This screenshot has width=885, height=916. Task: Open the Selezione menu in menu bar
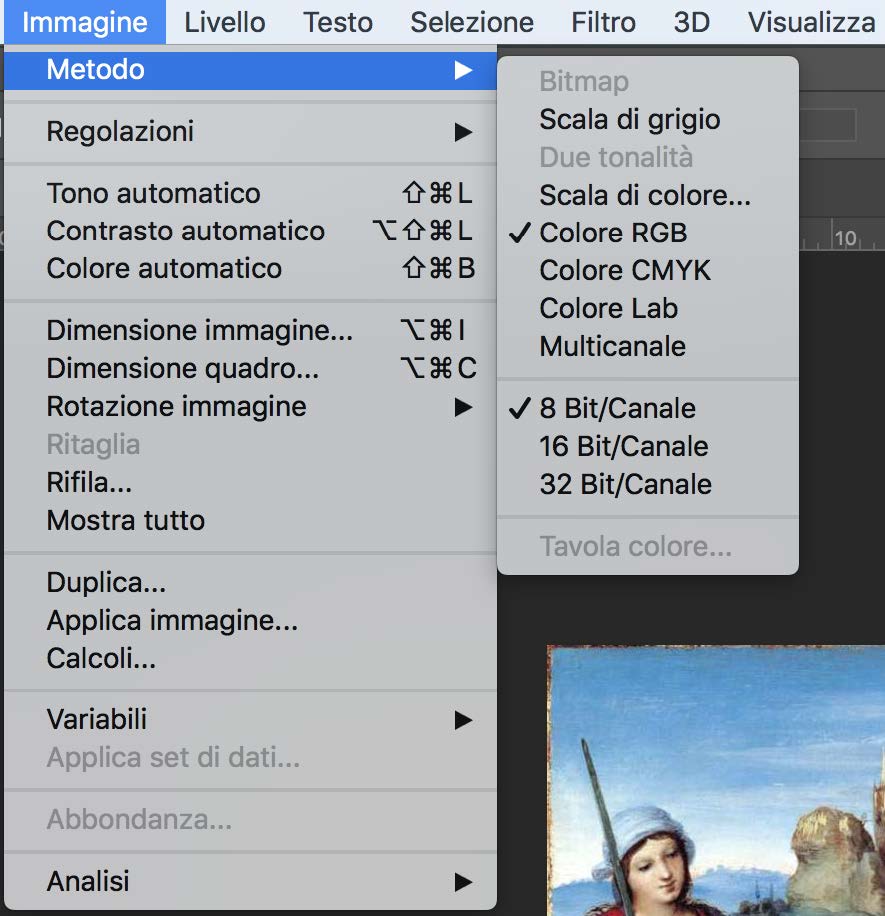pos(472,22)
